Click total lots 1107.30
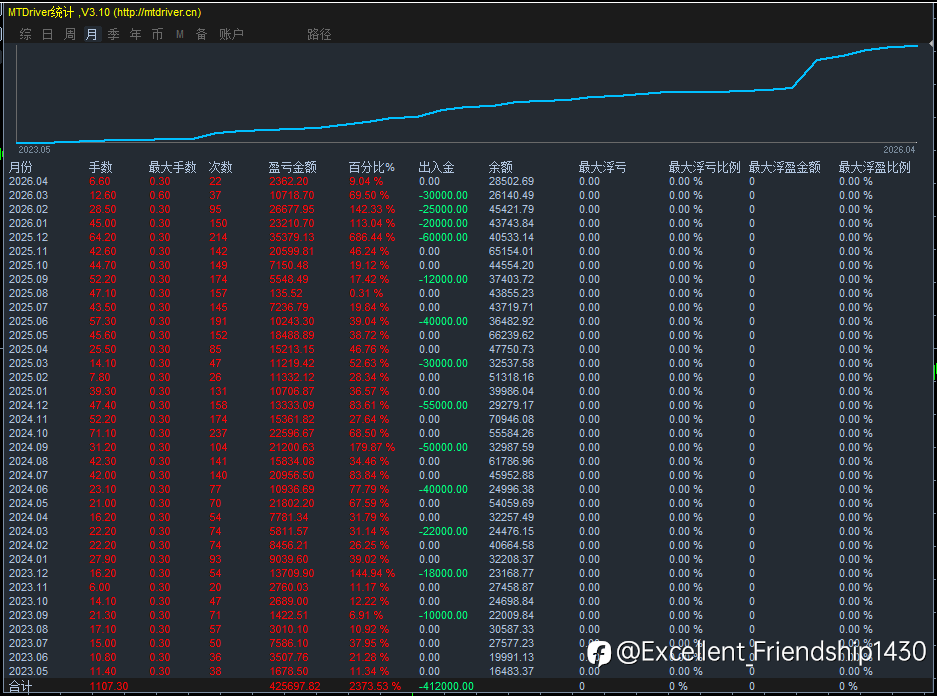This screenshot has height=696, width=937. (109, 686)
